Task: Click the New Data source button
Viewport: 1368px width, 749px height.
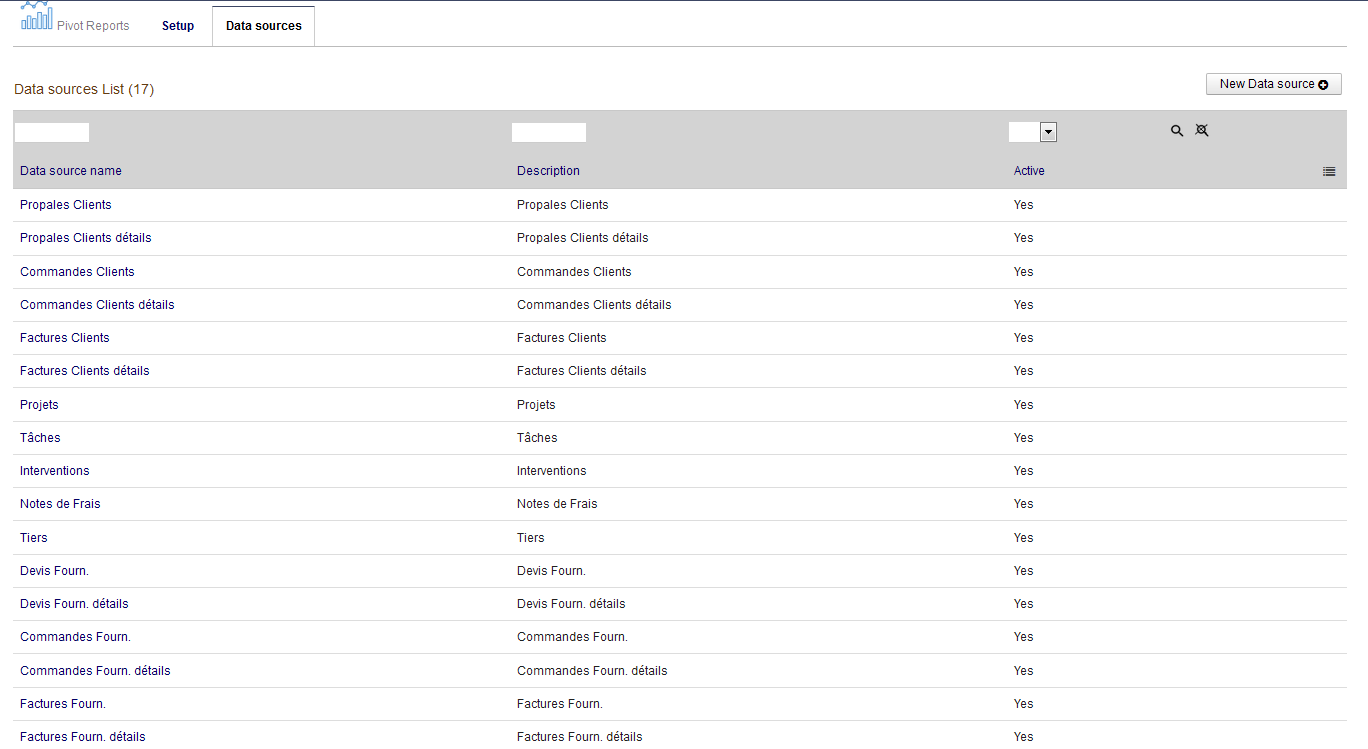Action: point(1273,84)
